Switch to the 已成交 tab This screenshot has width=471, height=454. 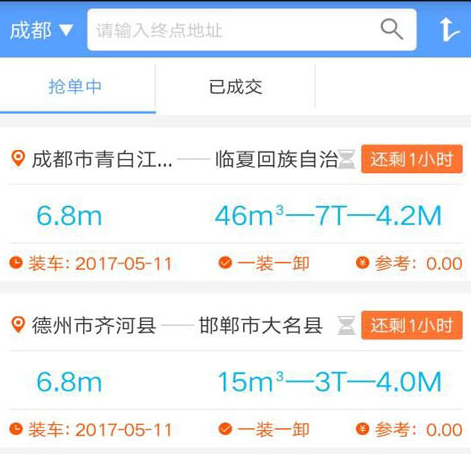point(235,87)
